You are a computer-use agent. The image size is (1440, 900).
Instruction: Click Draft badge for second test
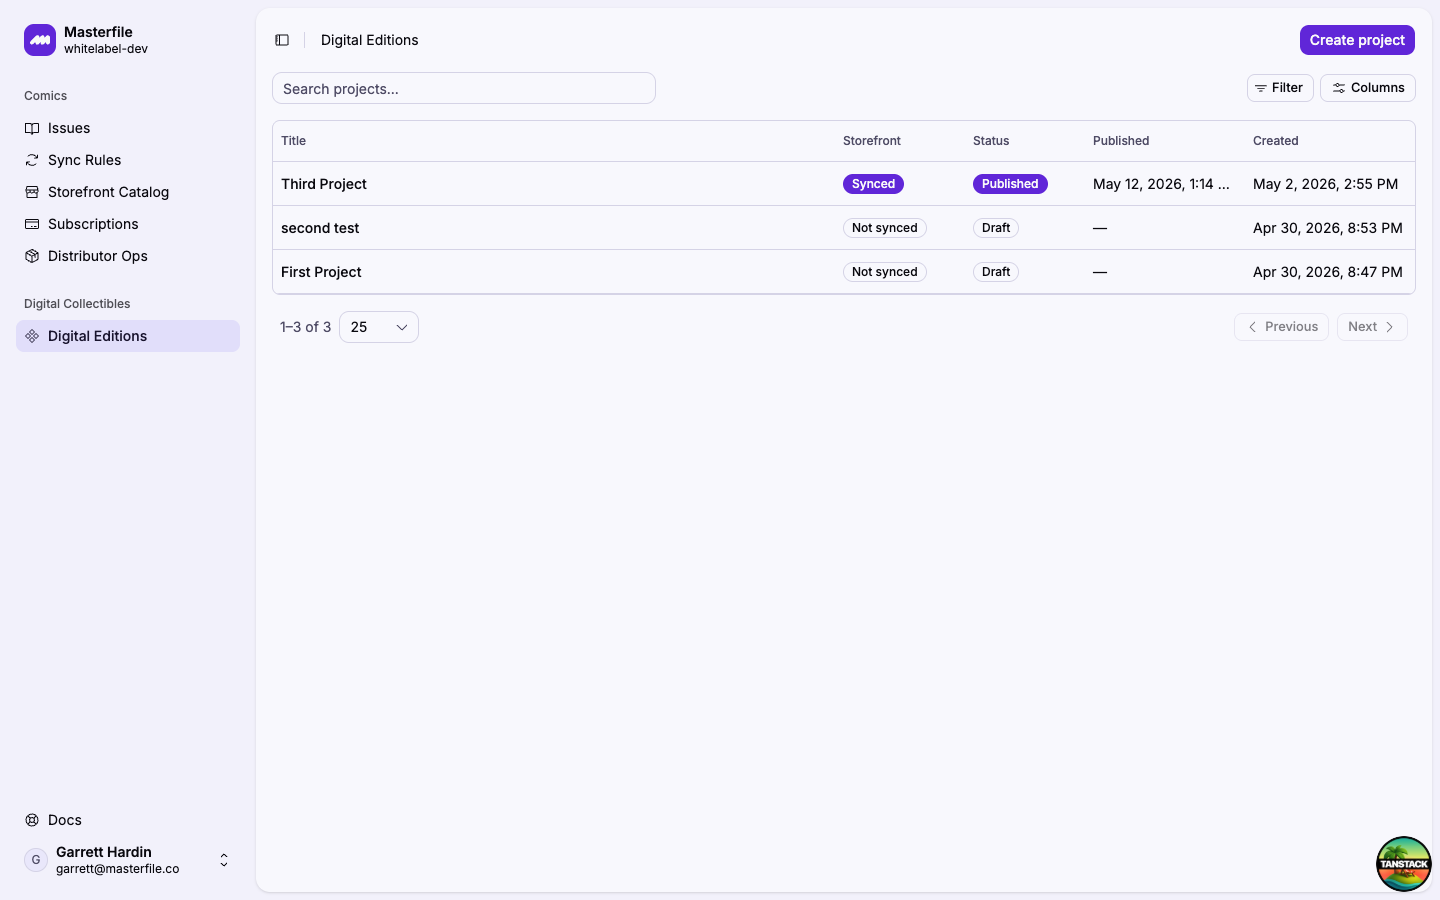pyautogui.click(x=996, y=228)
